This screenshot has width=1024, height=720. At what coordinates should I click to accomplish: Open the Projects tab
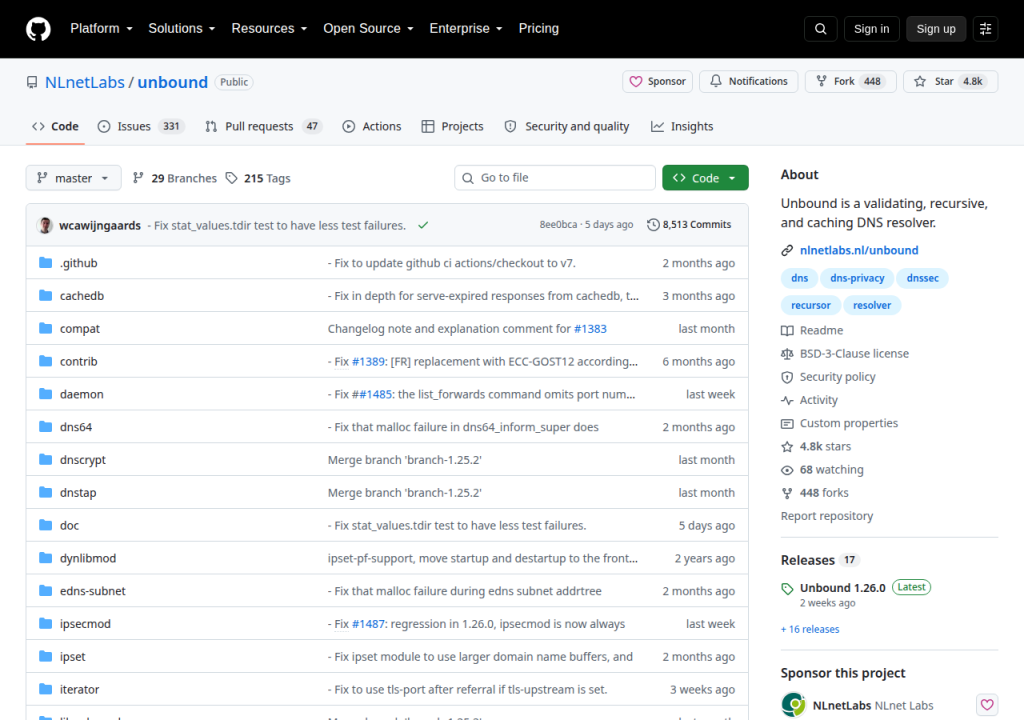453,127
